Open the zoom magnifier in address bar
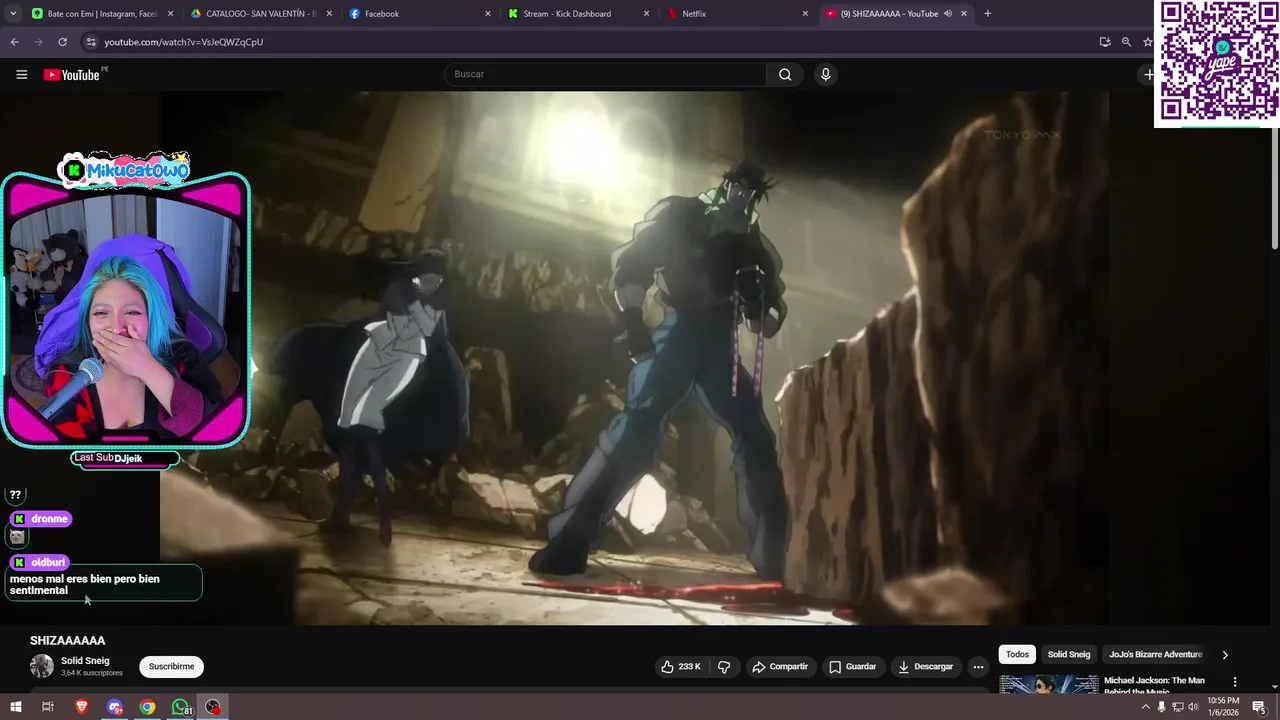Image resolution: width=1280 pixels, height=720 pixels. tap(1126, 42)
